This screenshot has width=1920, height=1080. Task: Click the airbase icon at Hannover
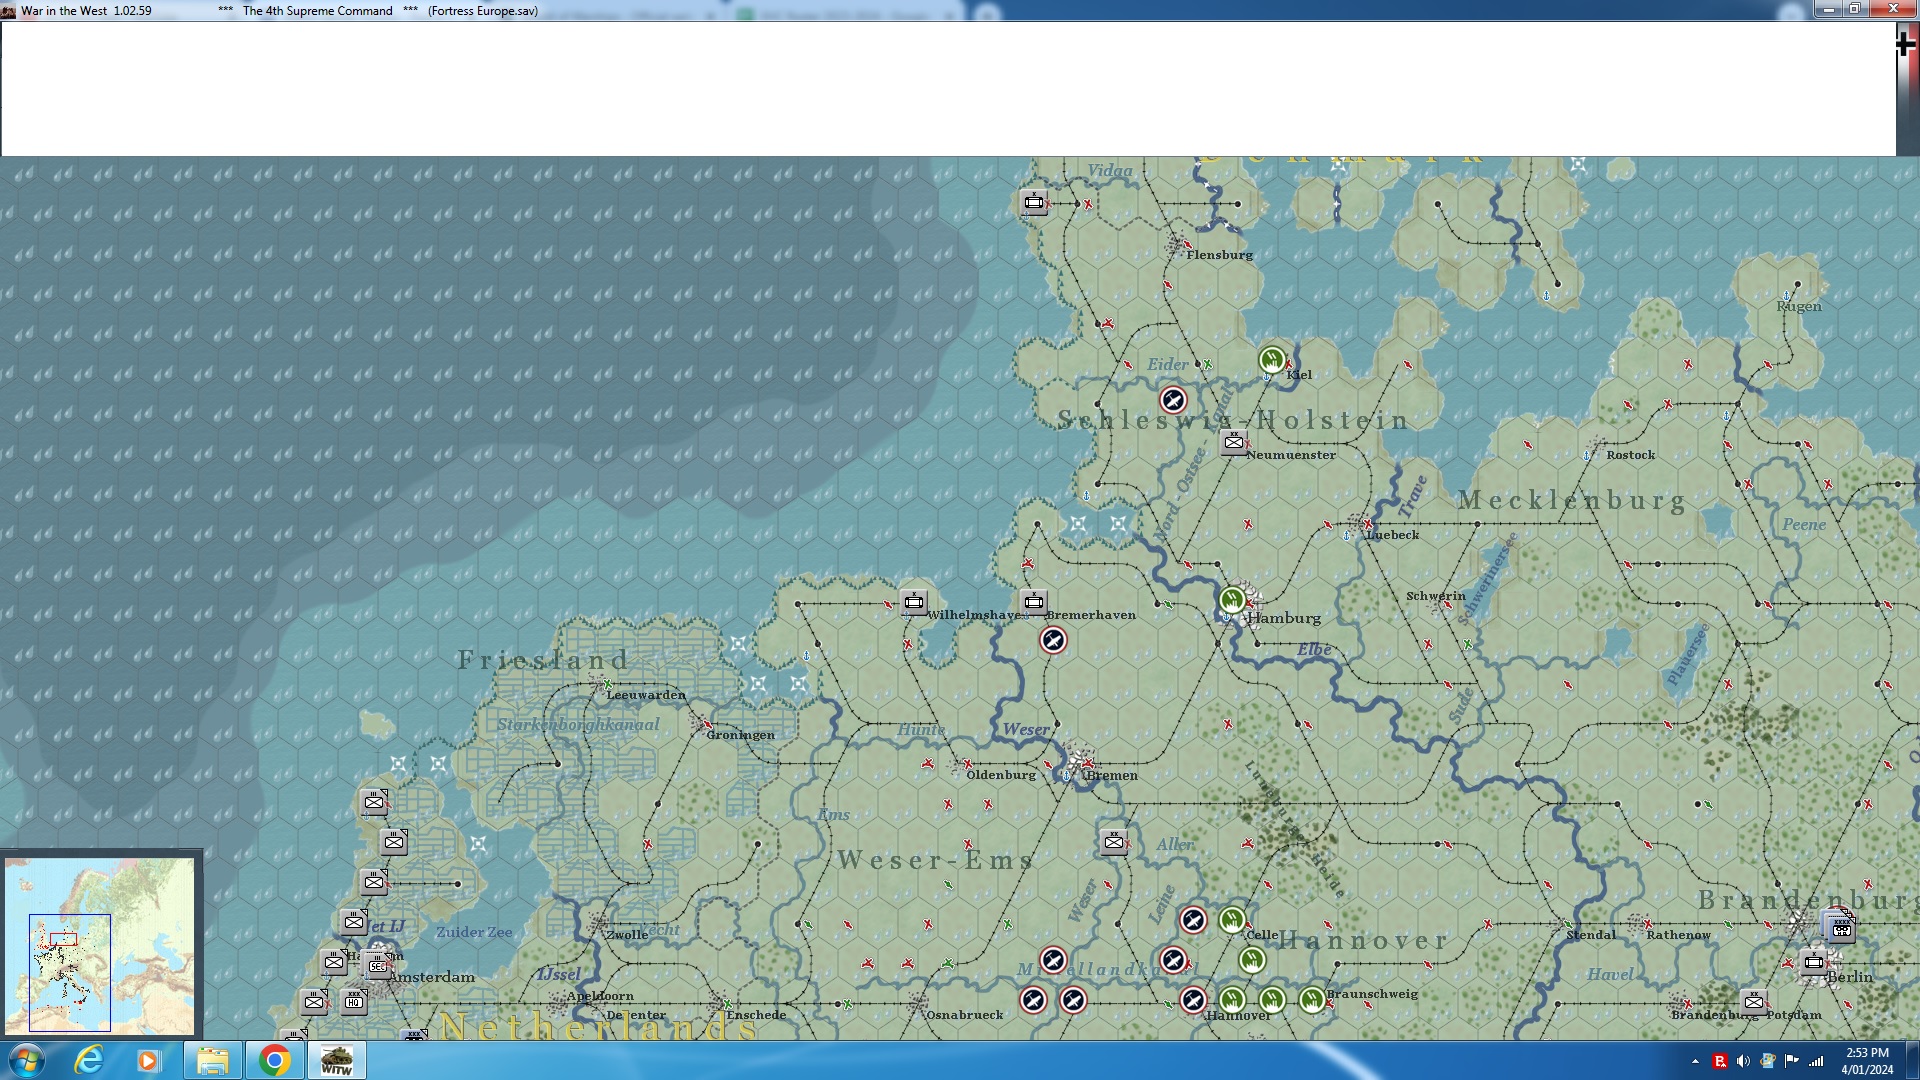[x=1193, y=1000]
